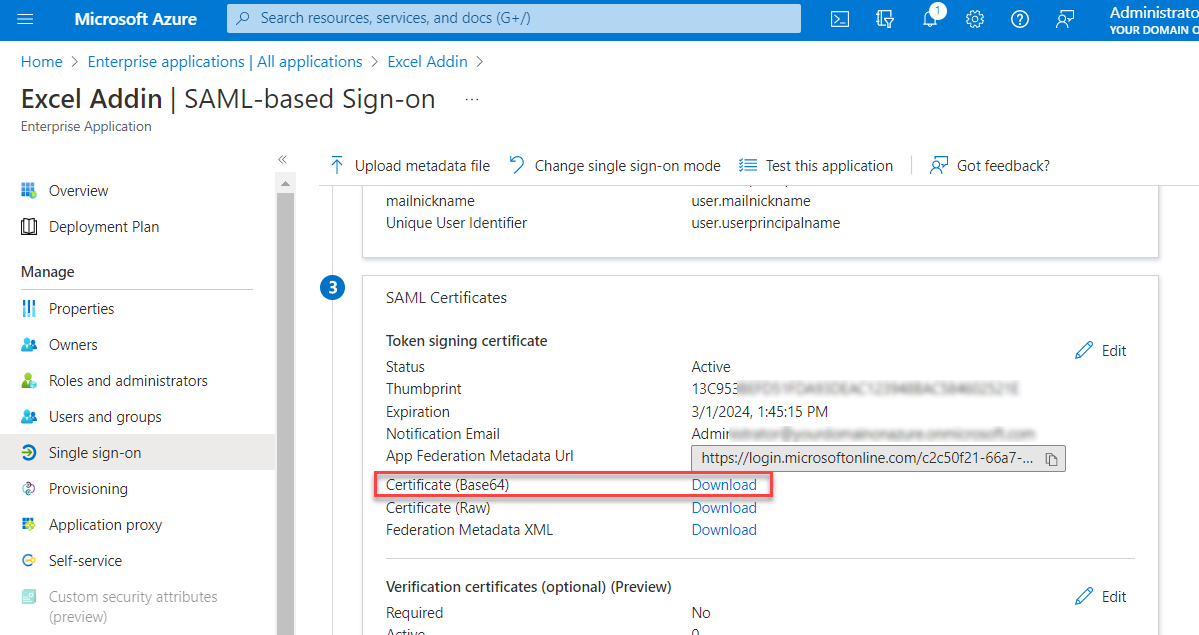Image resolution: width=1199 pixels, height=635 pixels.
Task: Download the Federation Metadata XML
Action: point(724,530)
